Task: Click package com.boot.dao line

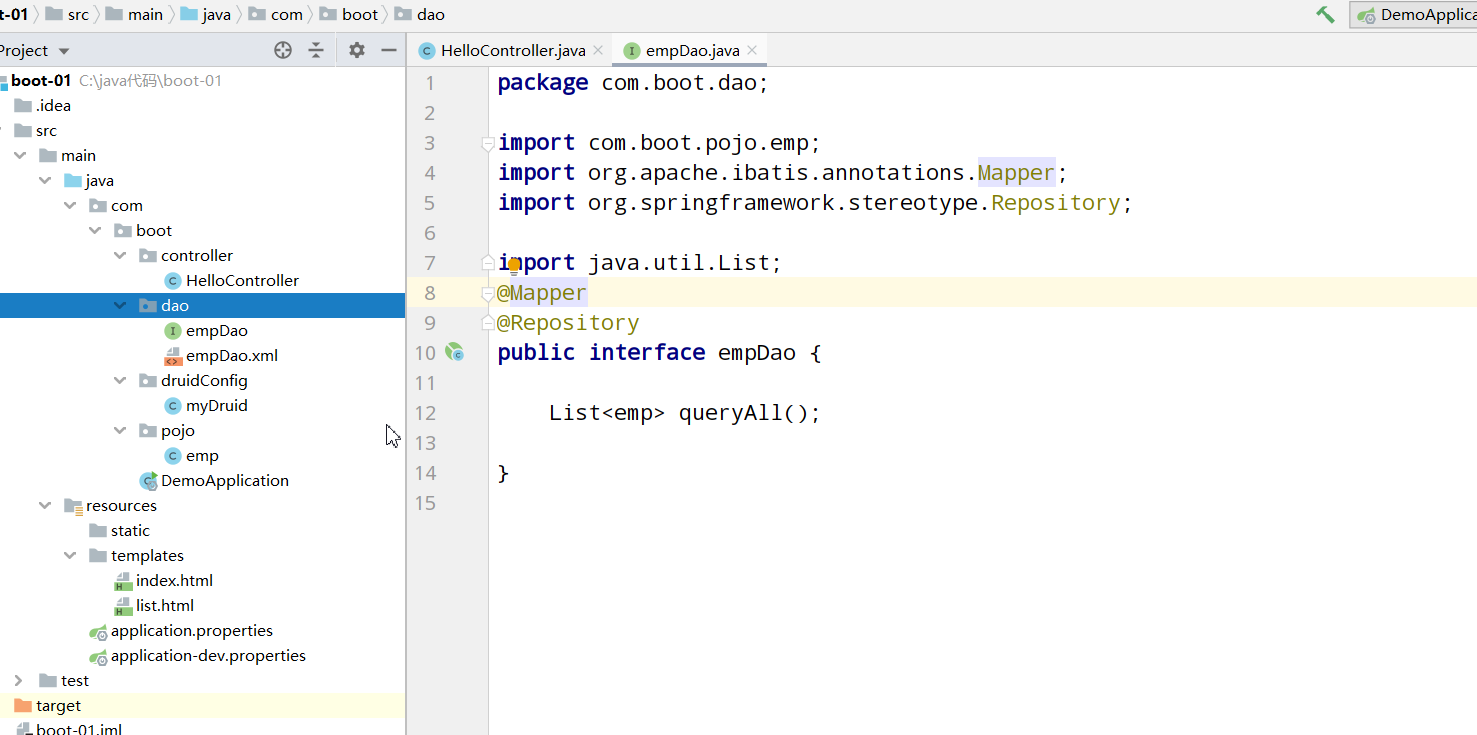Action: coord(633,82)
